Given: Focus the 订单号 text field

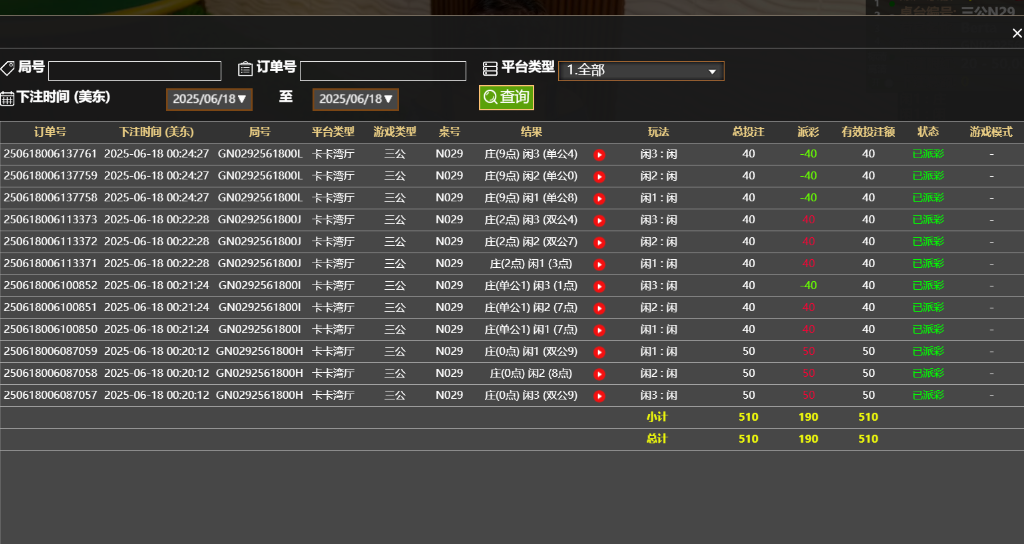Looking at the screenshot, I should (382, 71).
